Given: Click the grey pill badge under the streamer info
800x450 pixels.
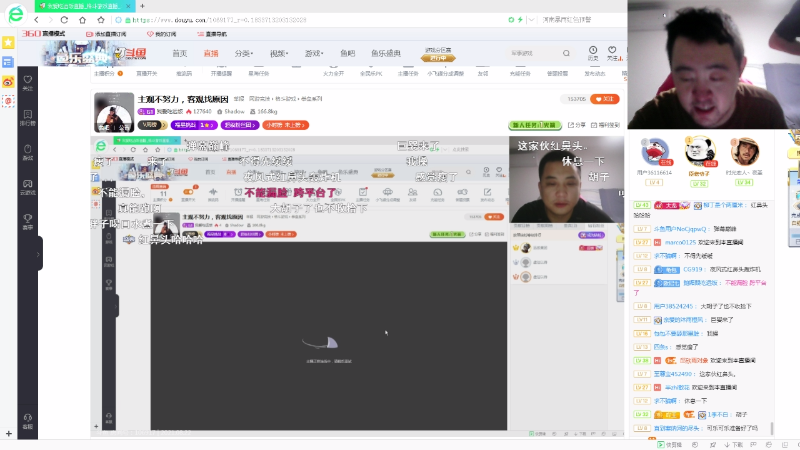Looking at the screenshot, I should coord(152,125).
